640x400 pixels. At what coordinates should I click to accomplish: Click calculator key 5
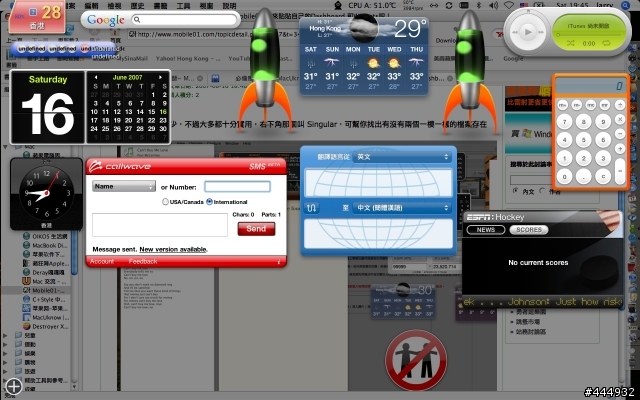coord(584,140)
